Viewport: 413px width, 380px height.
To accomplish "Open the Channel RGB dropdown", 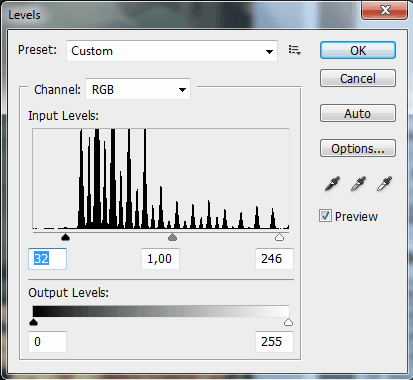I will point(138,89).
